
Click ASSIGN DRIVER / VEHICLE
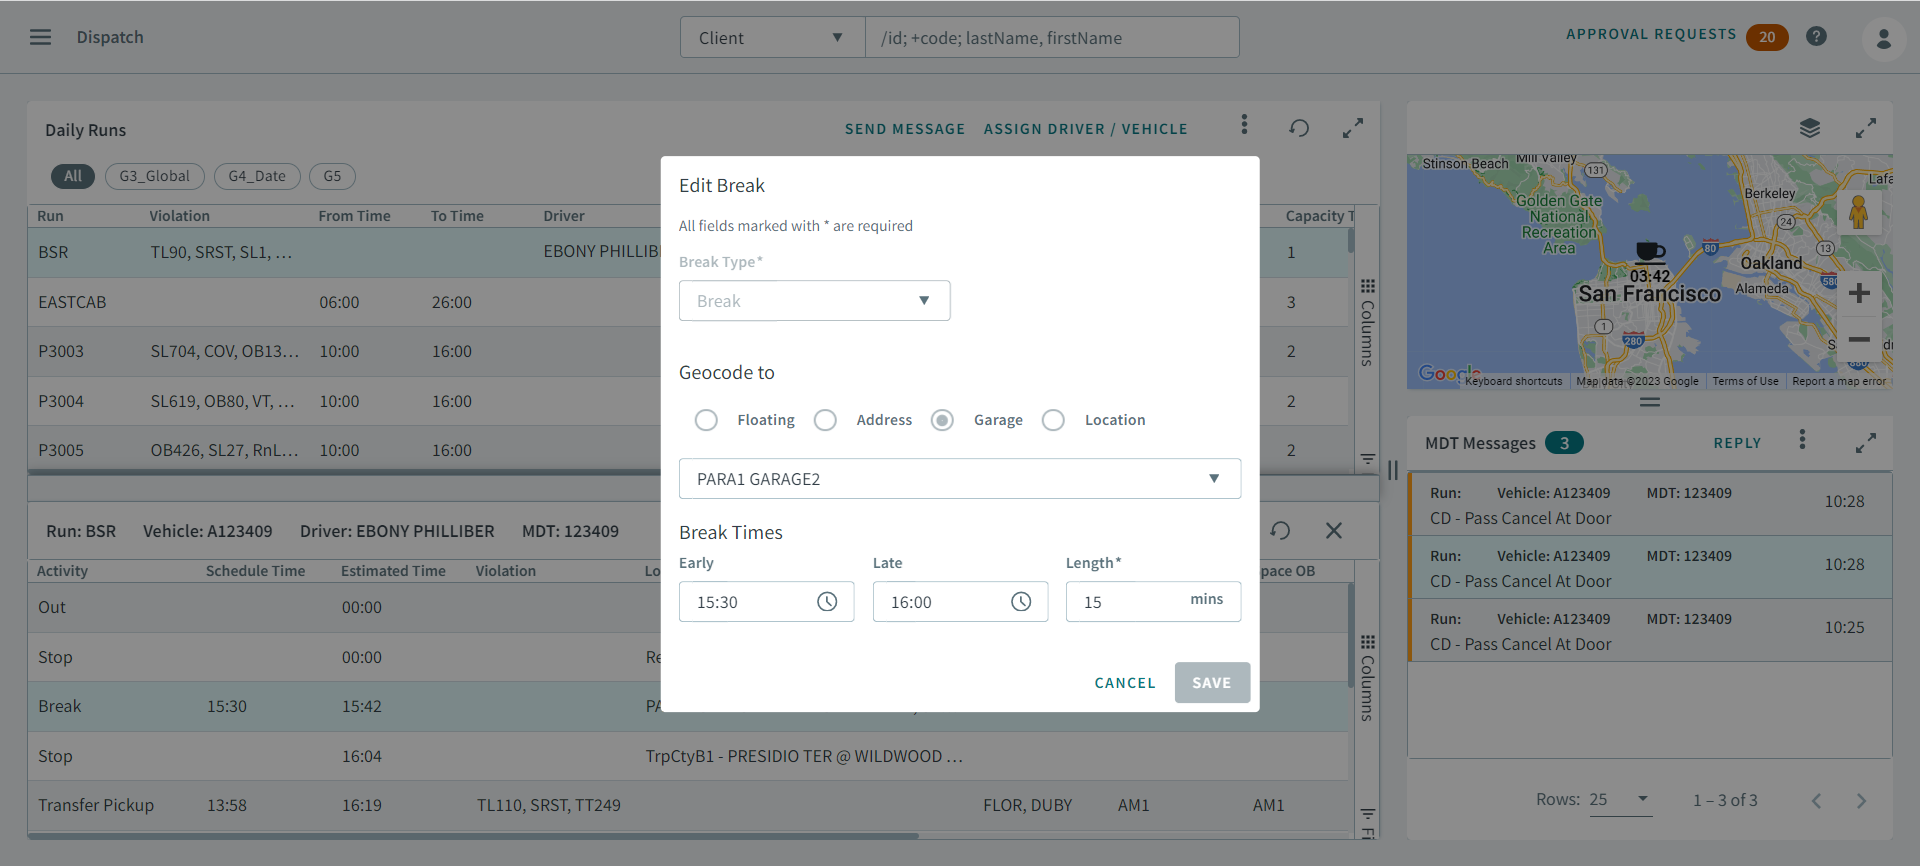pos(1086,129)
